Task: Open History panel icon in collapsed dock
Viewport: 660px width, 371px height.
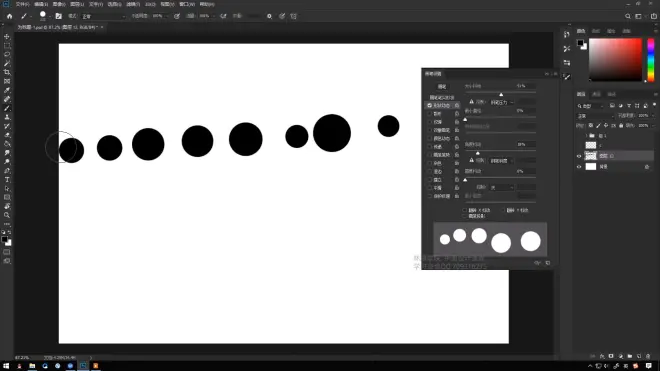Action: click(x=567, y=35)
